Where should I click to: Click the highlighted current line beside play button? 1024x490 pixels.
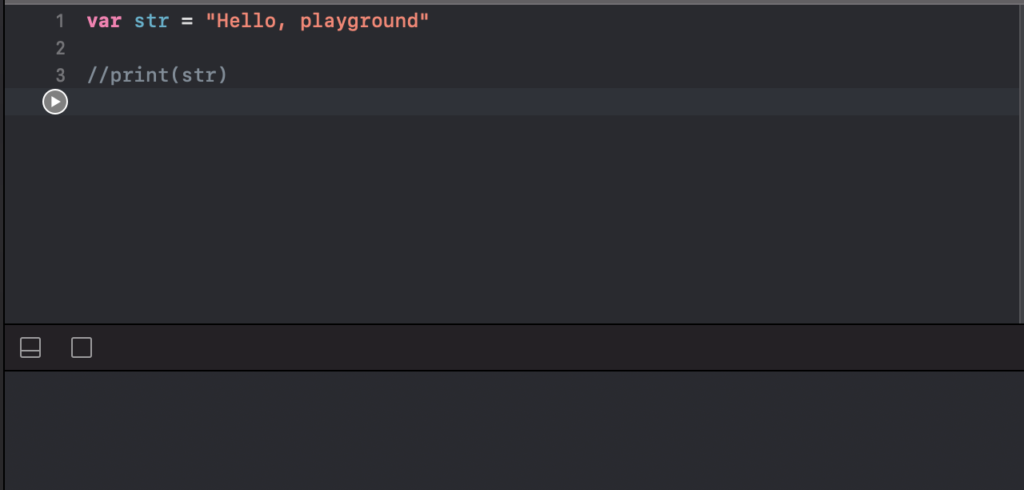coord(542,102)
